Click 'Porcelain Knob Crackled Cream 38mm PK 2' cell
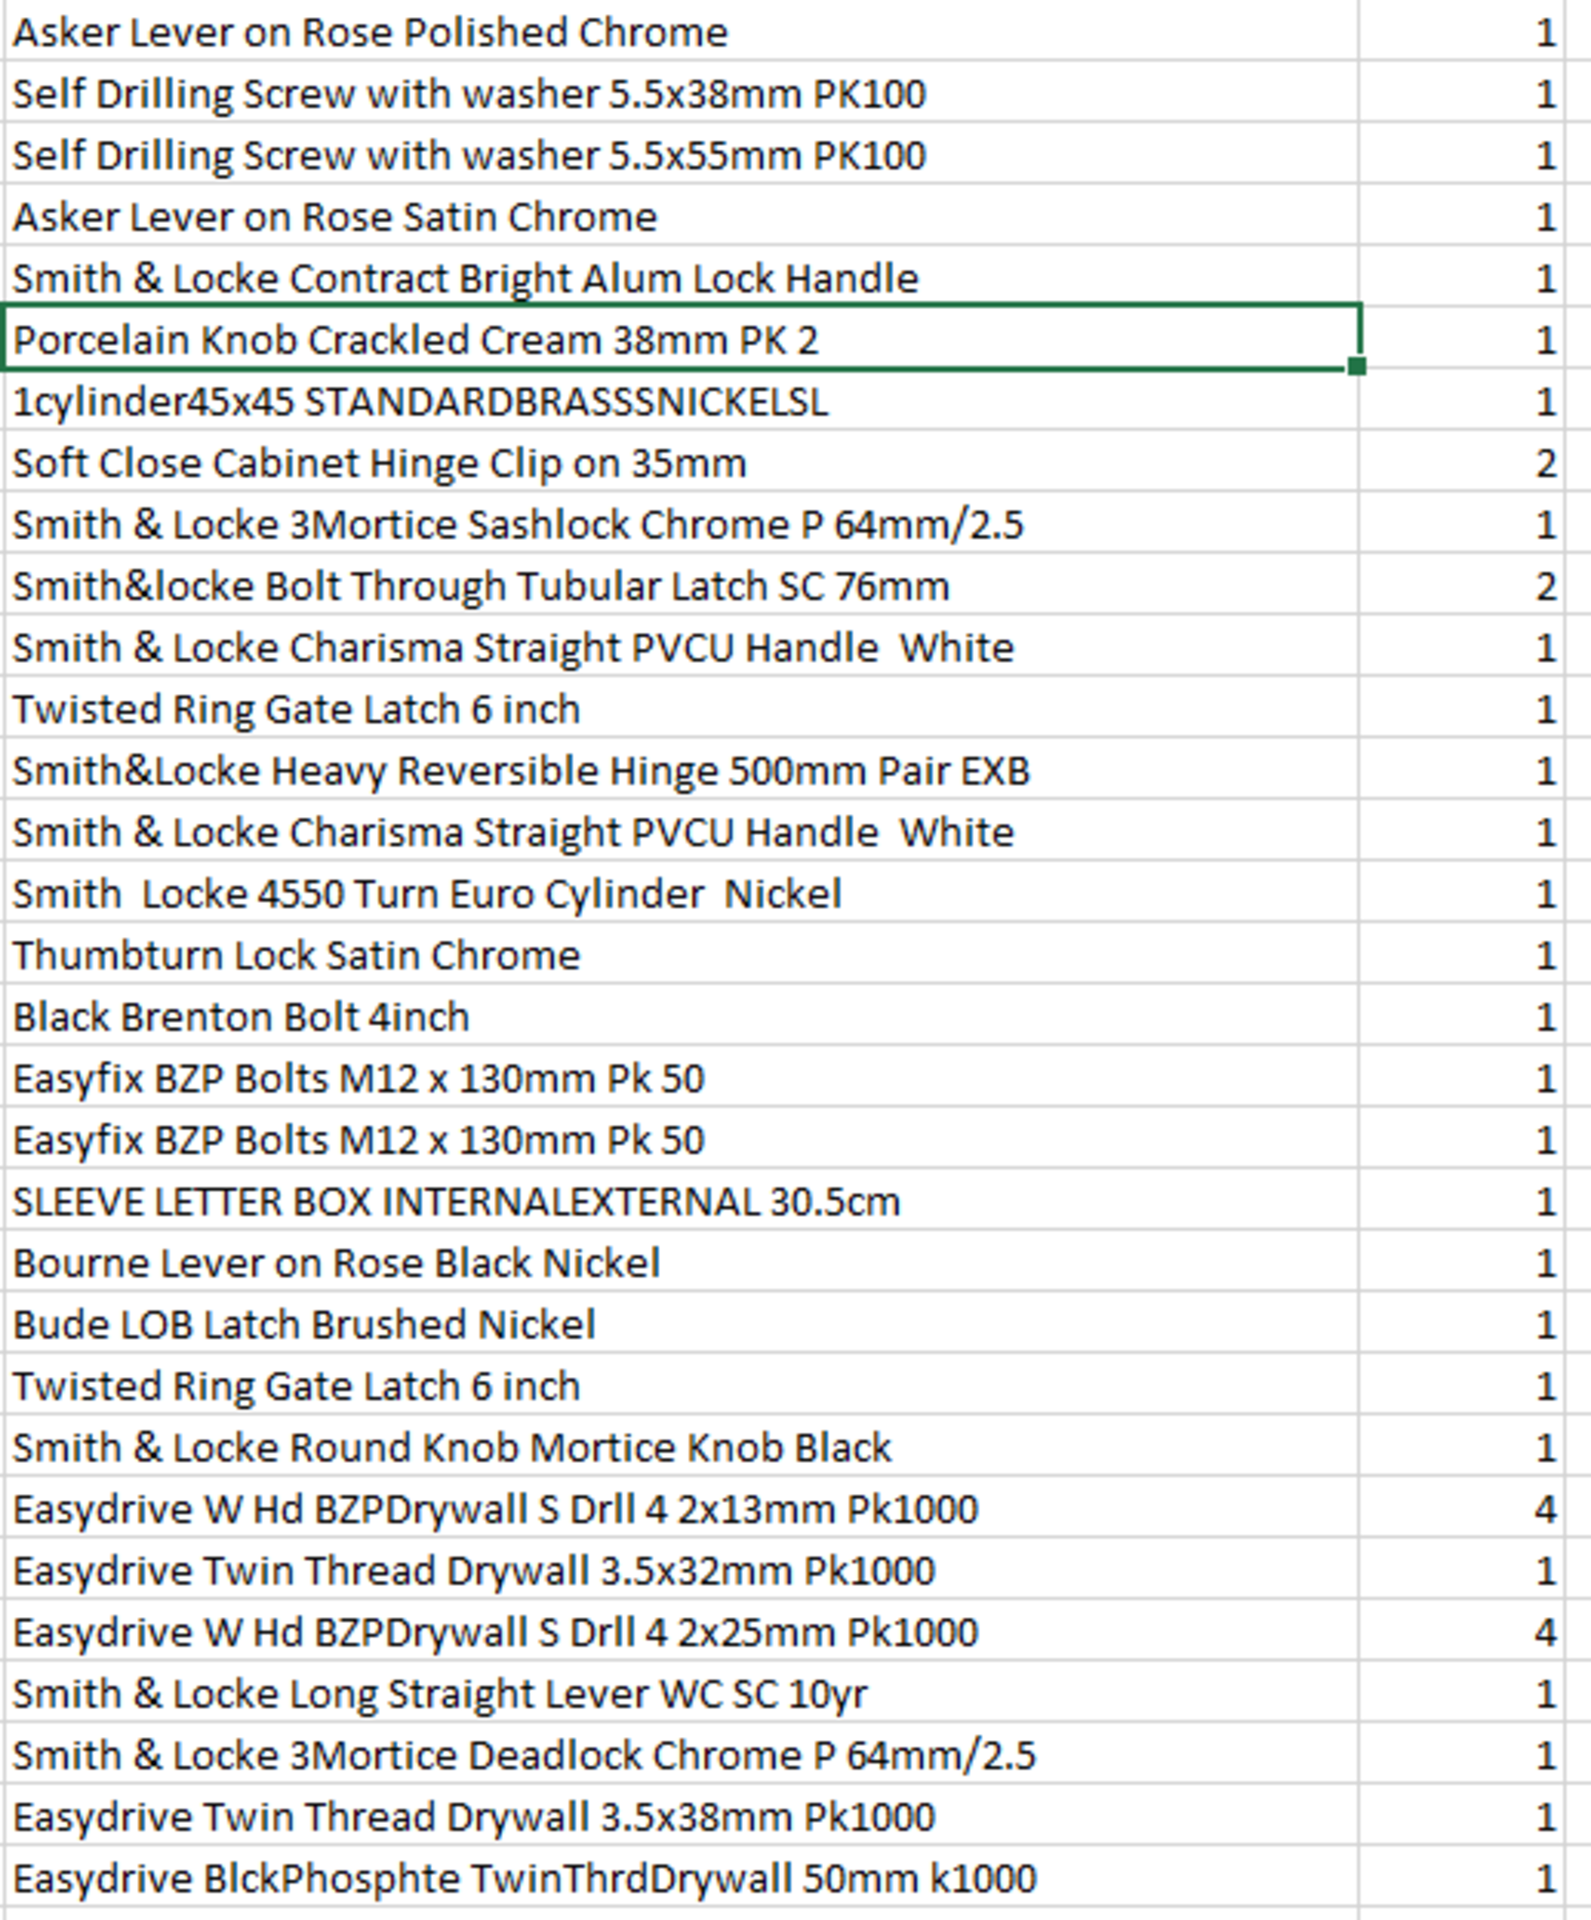Screen dimensions: 1591x1920 tap(681, 339)
